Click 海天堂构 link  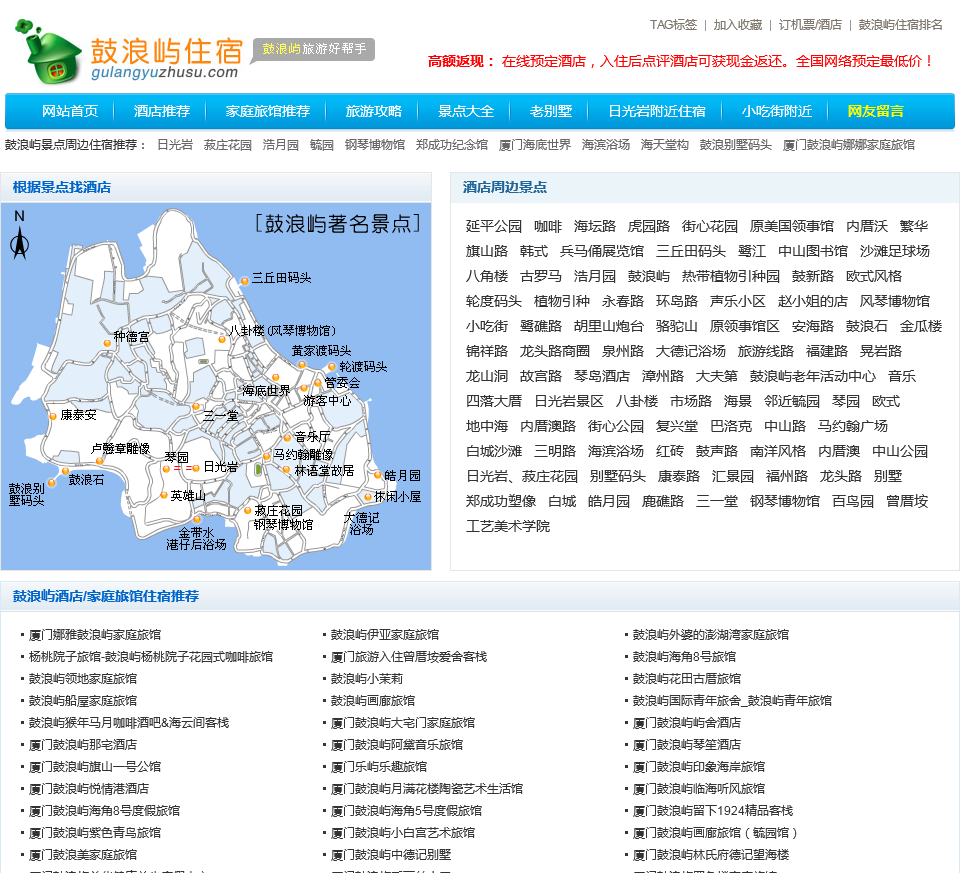tap(664, 144)
